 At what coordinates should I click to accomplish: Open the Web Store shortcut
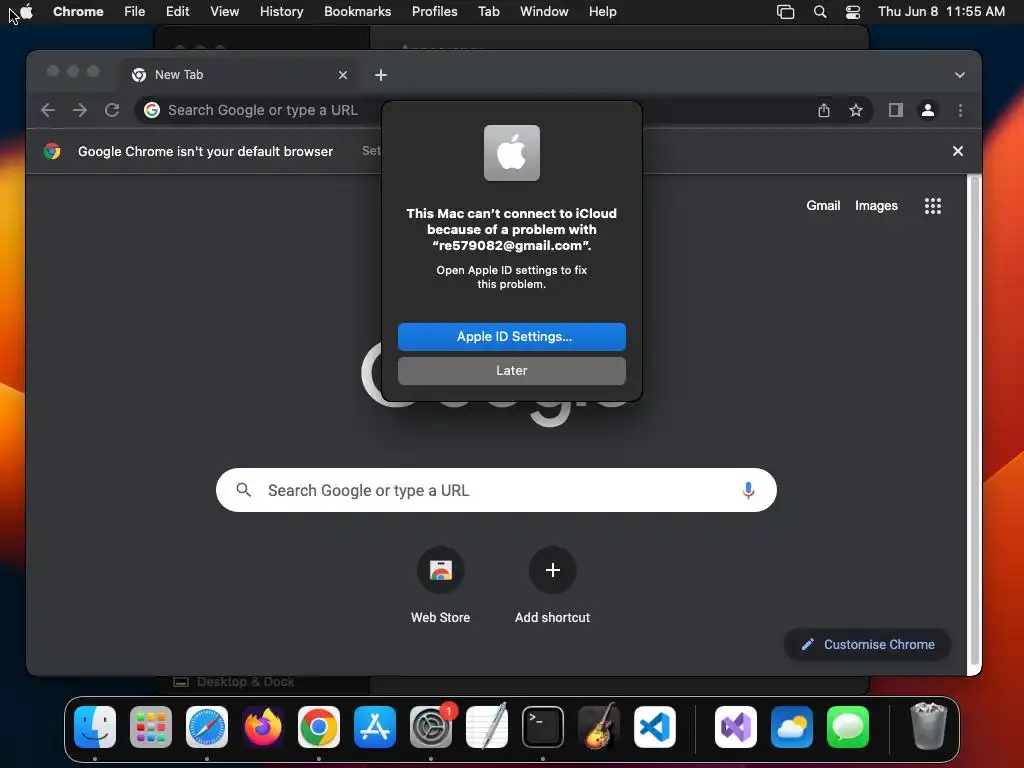440,584
